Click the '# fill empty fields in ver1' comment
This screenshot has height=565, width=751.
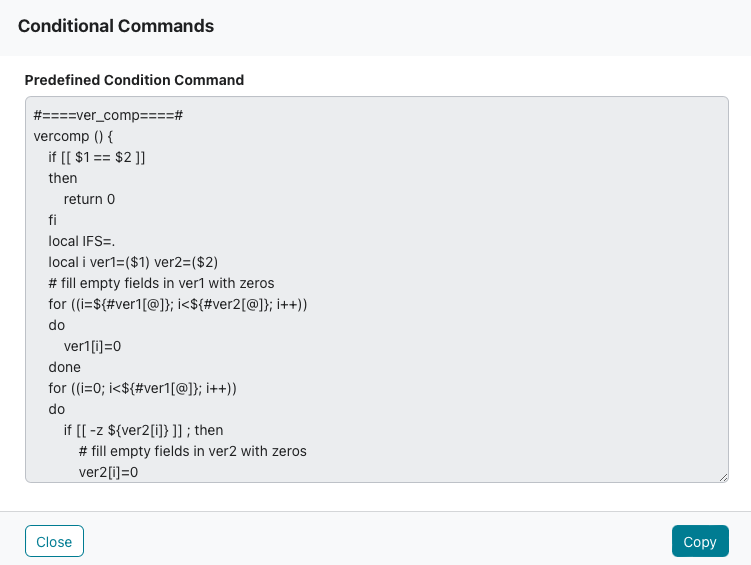point(161,283)
